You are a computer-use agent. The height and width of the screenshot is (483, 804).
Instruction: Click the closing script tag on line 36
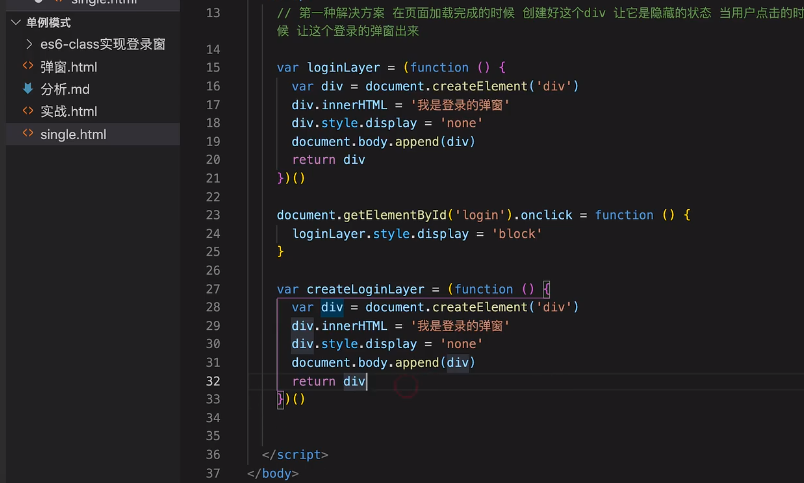click(x=295, y=455)
